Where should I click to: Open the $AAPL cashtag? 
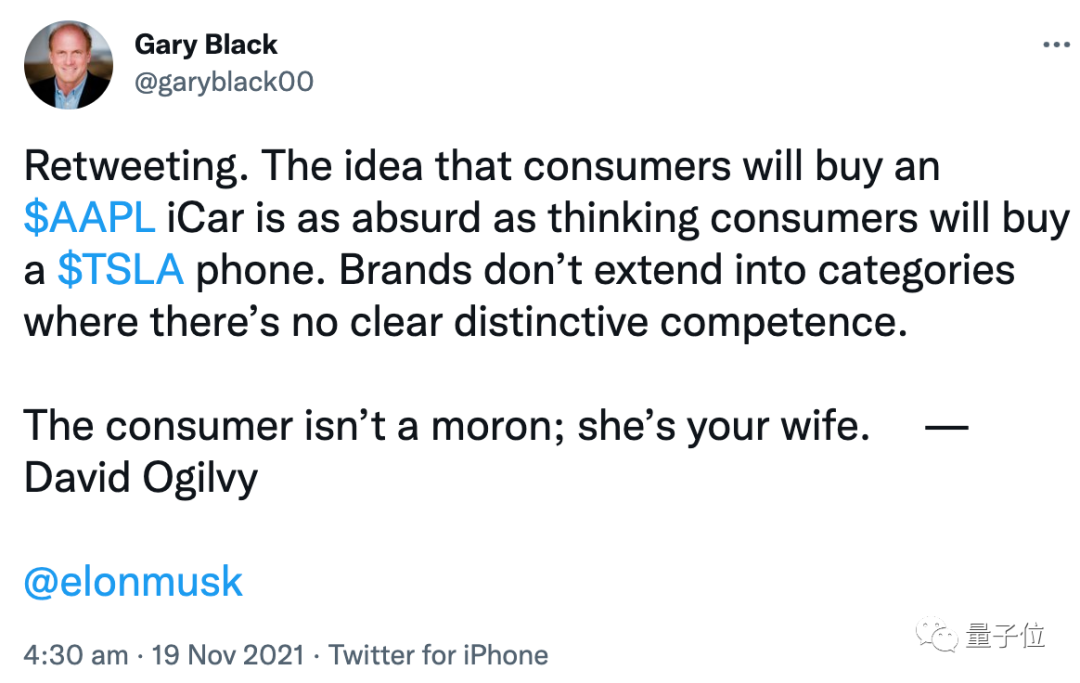tap(88, 218)
